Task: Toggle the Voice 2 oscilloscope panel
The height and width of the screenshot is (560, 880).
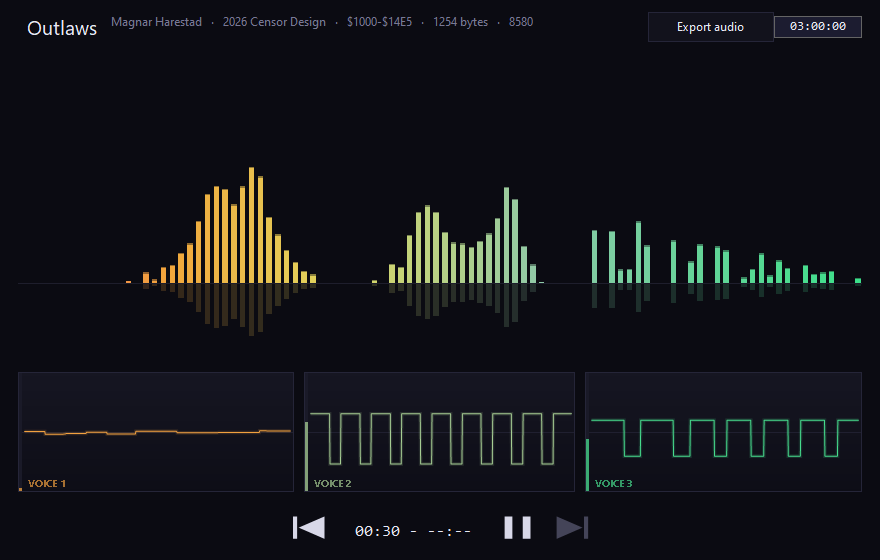Action: point(439,432)
